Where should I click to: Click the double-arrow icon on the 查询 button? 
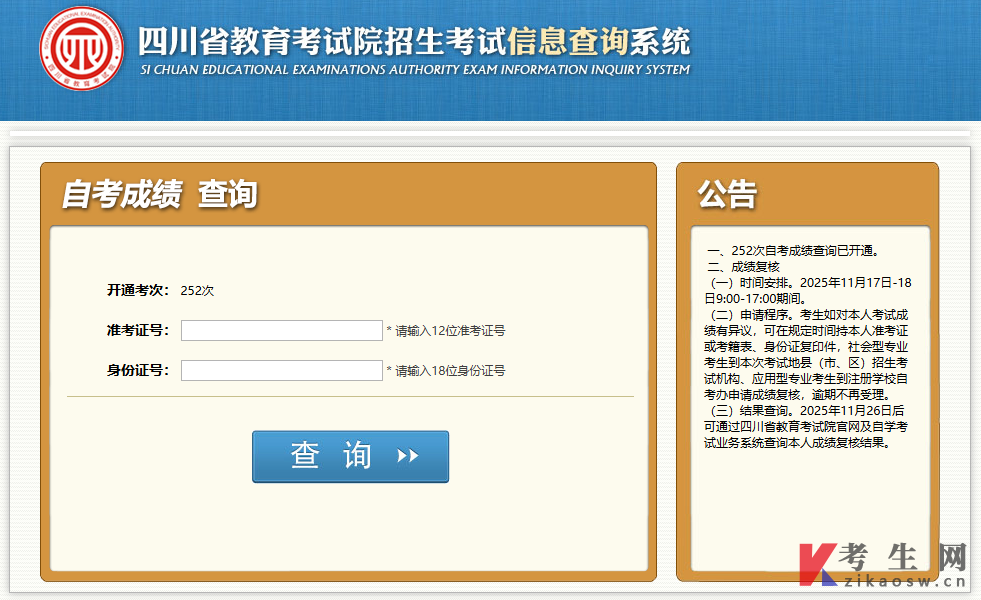coord(407,455)
